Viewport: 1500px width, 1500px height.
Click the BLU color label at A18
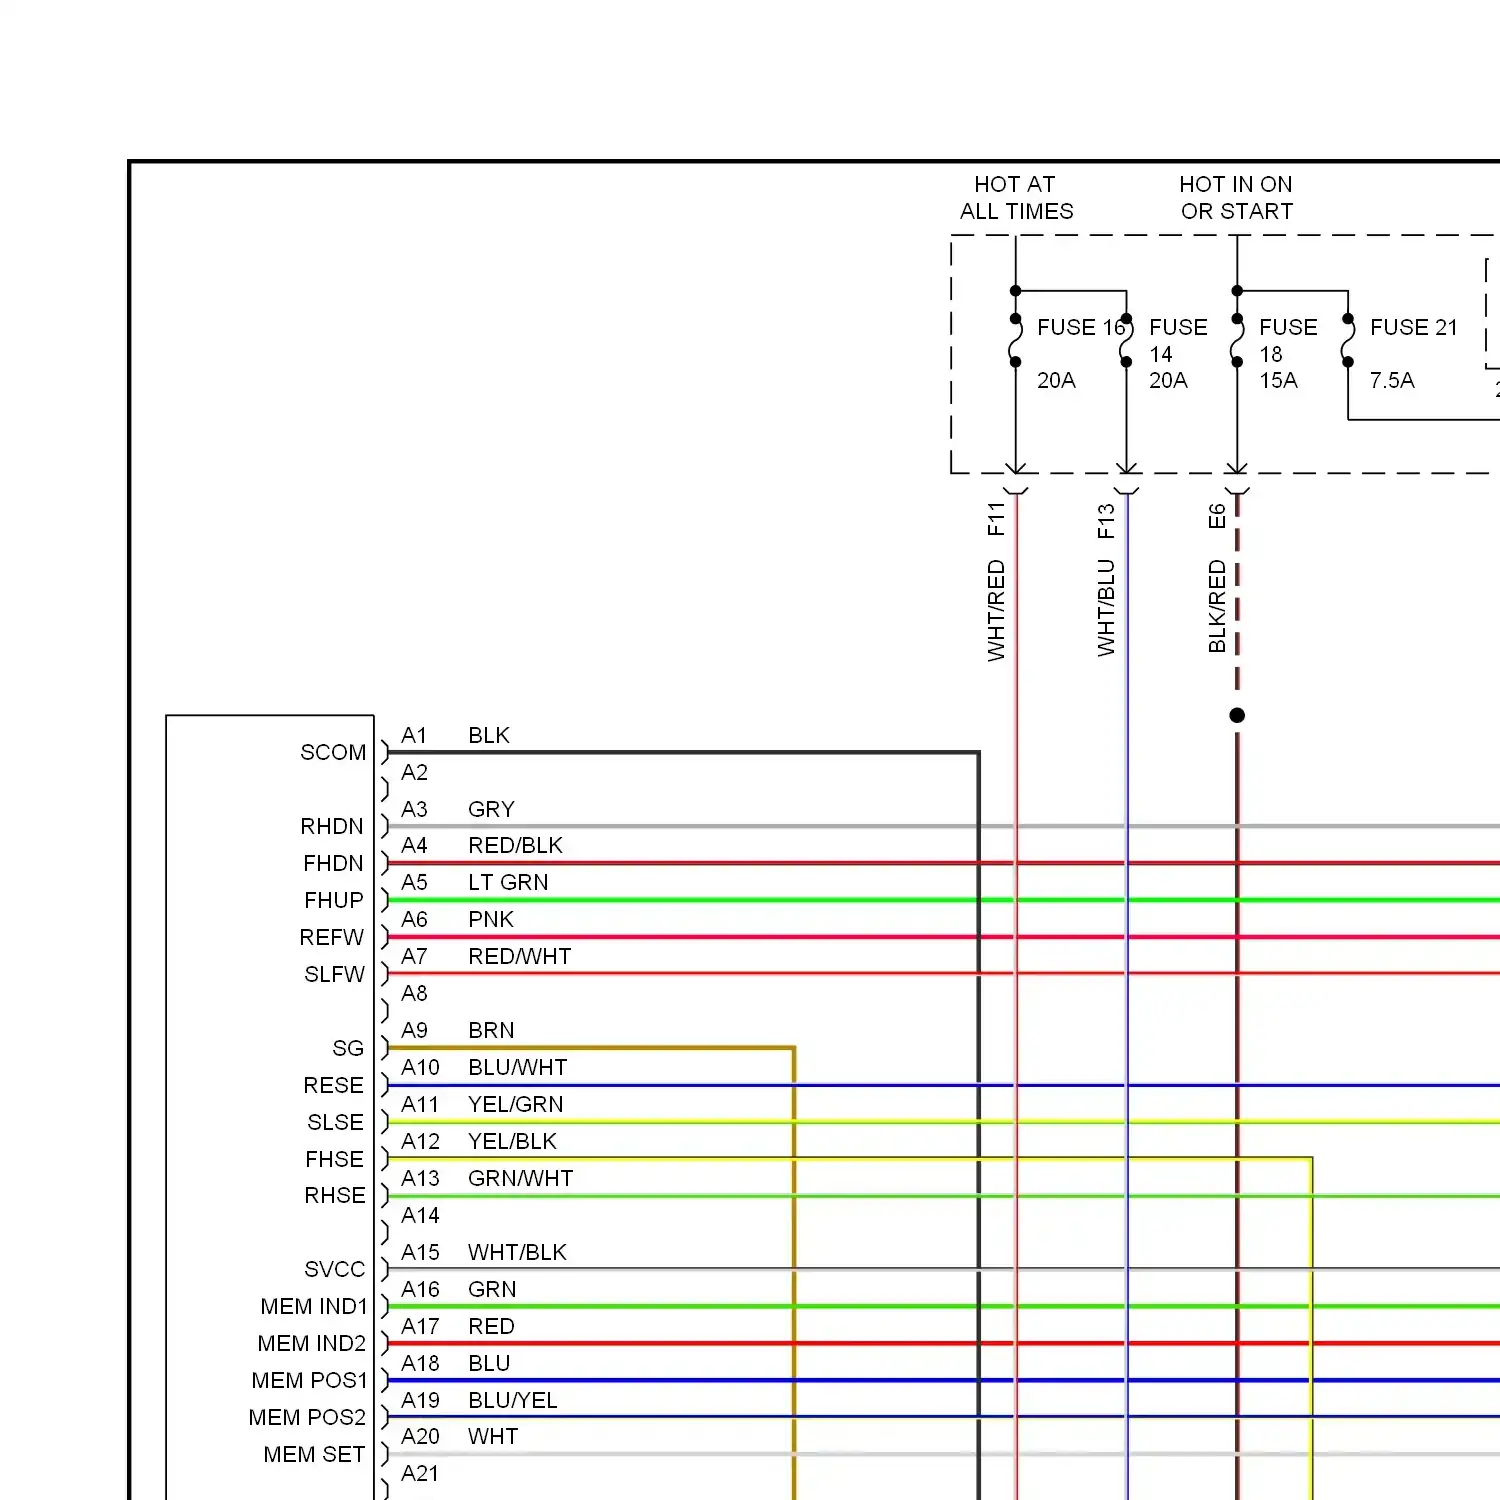[489, 1363]
